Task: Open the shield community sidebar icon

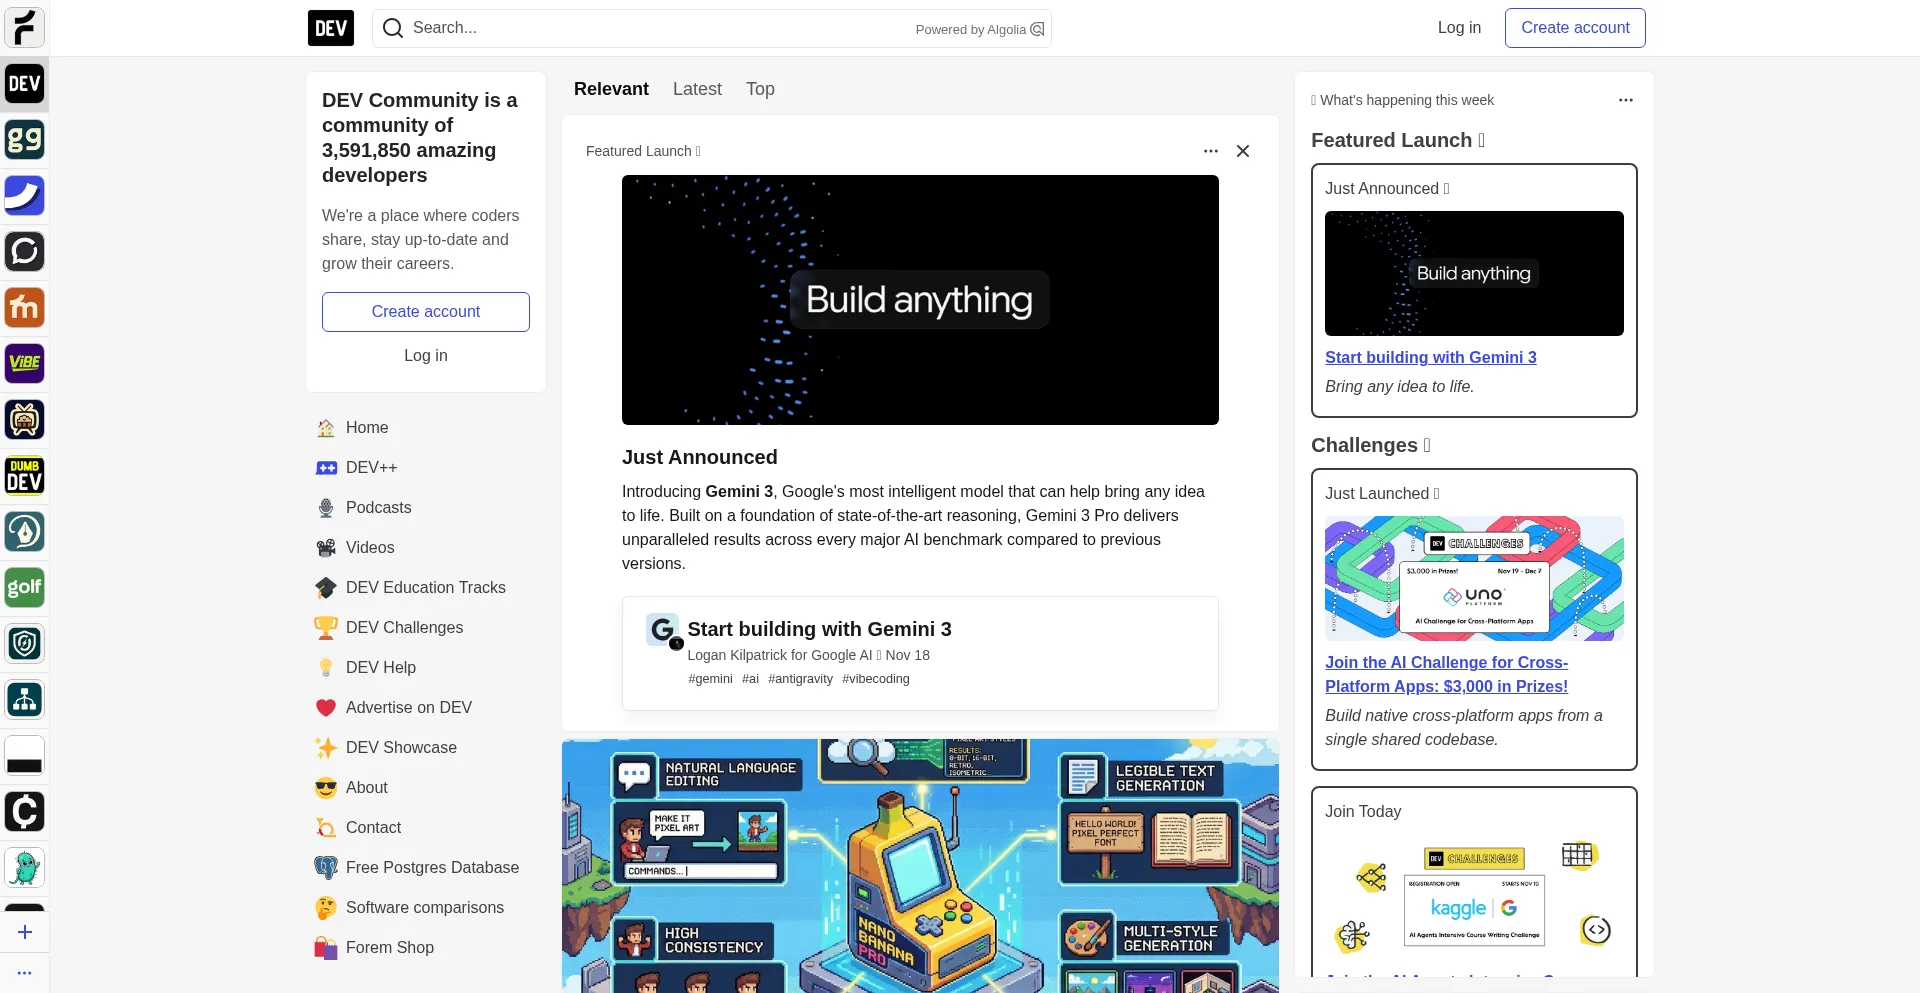Action: click(x=24, y=644)
